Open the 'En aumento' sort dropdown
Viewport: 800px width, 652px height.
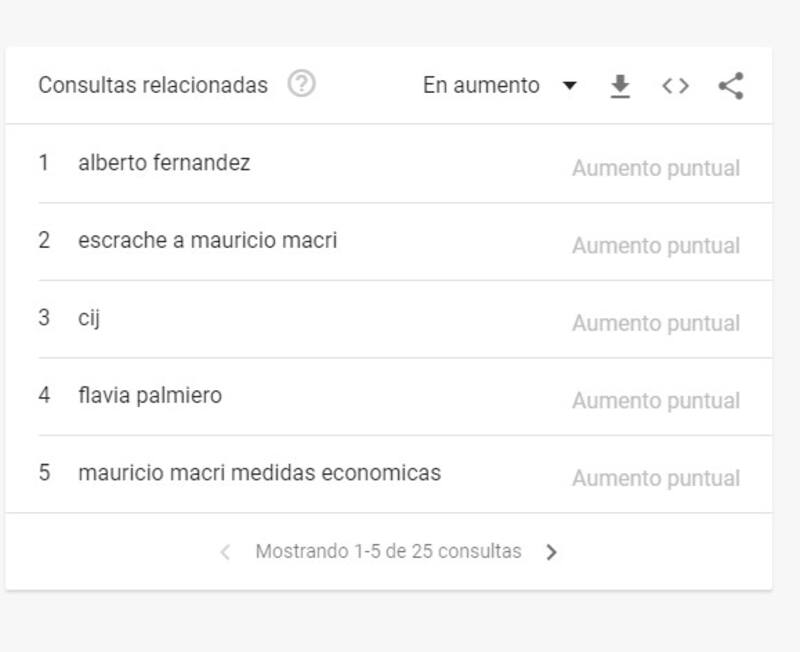click(481, 86)
